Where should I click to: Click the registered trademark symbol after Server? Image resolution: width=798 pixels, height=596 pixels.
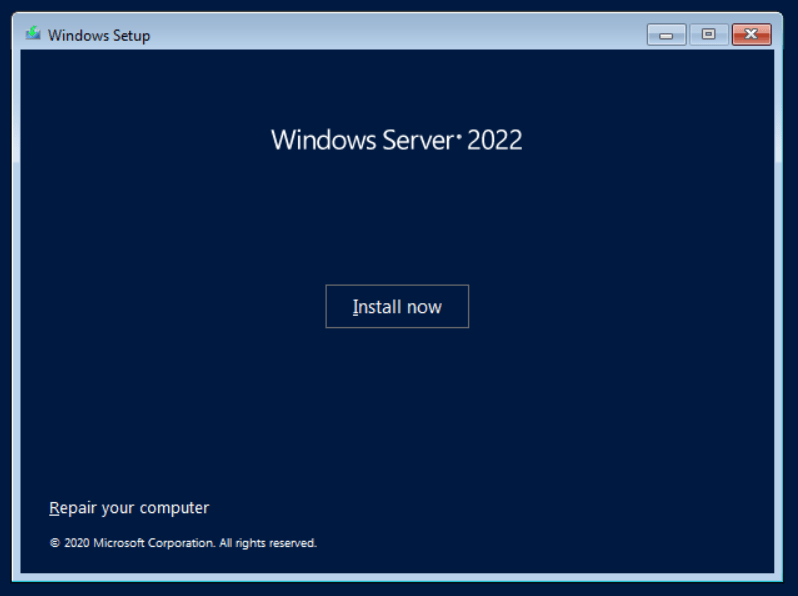pos(459,134)
